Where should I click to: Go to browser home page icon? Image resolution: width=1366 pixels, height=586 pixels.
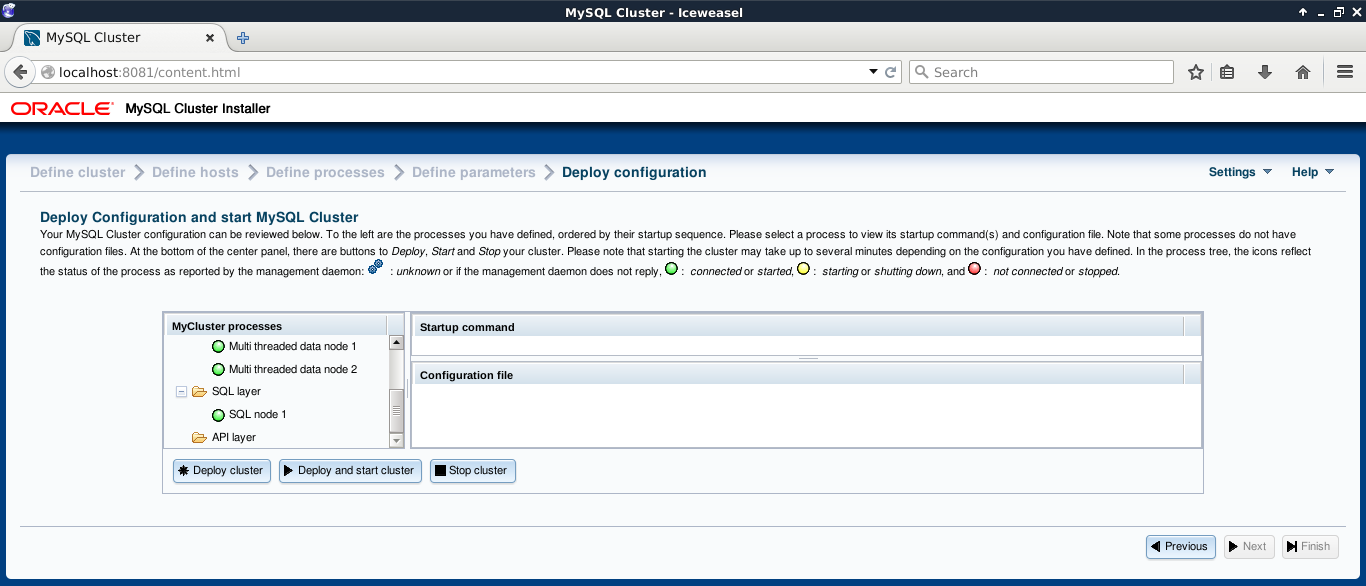click(x=1302, y=72)
